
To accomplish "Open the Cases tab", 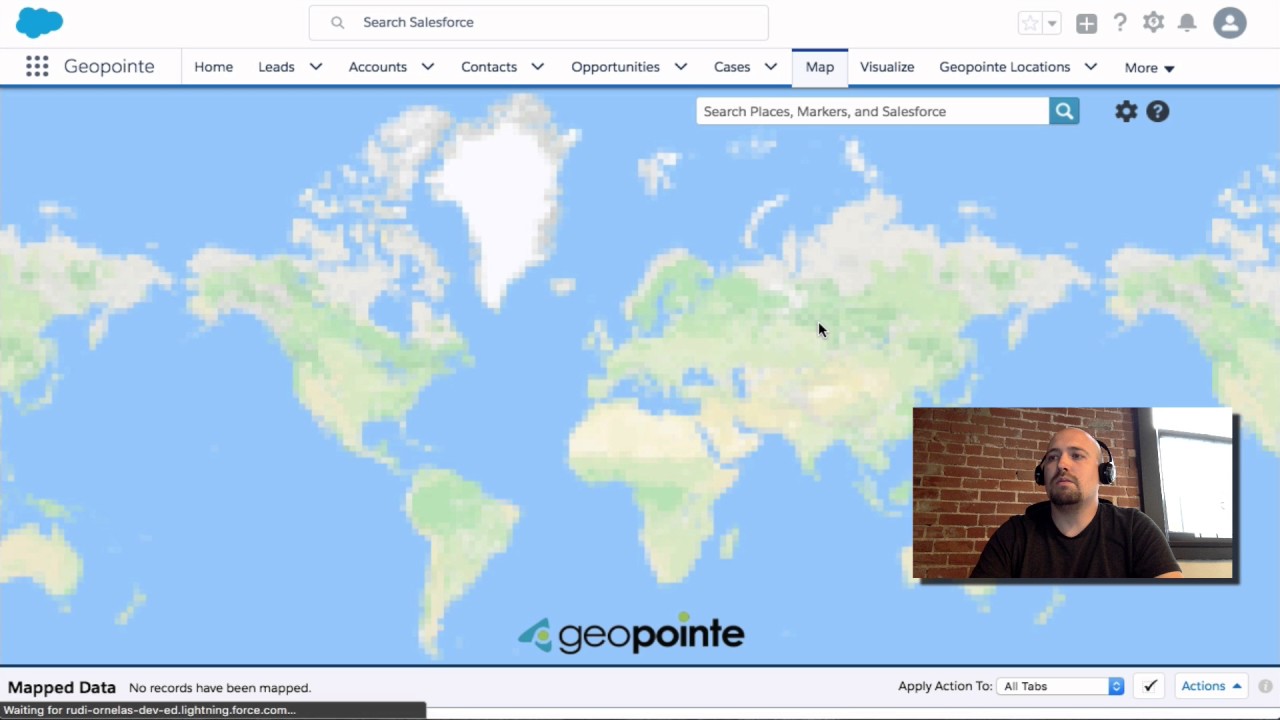I will pos(732,67).
